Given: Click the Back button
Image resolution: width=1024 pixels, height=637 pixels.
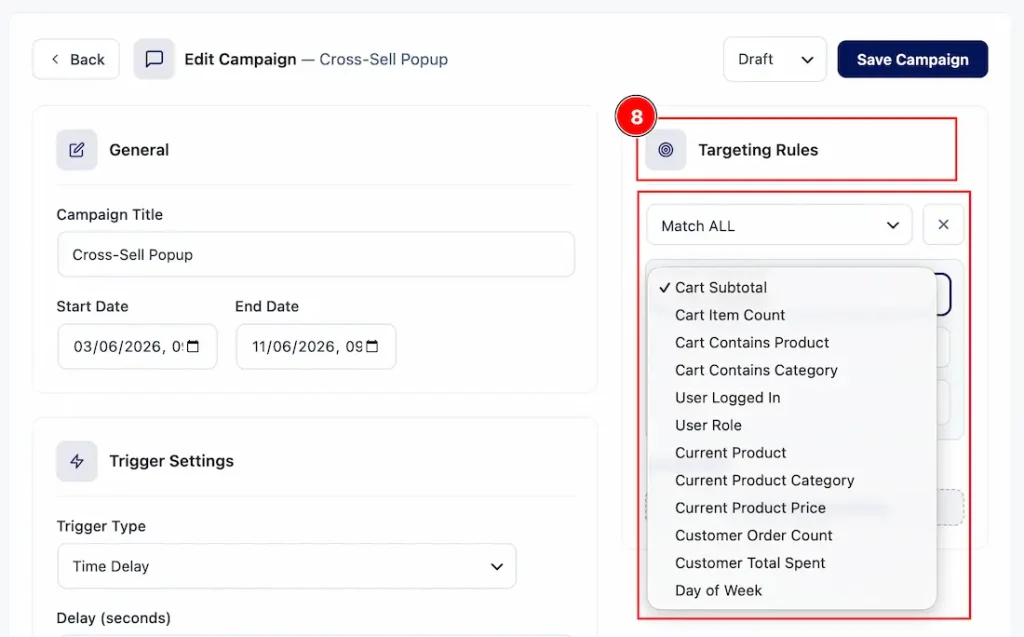Looking at the screenshot, I should pyautogui.click(x=76, y=59).
